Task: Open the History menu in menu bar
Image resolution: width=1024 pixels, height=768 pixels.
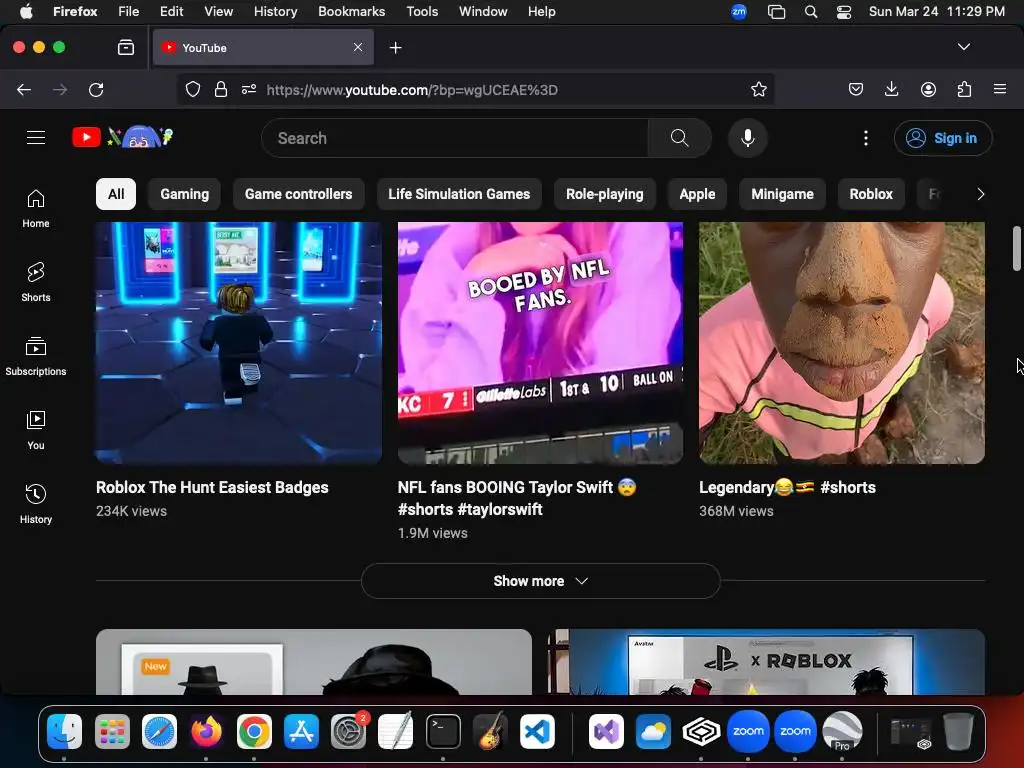Action: pos(276,11)
